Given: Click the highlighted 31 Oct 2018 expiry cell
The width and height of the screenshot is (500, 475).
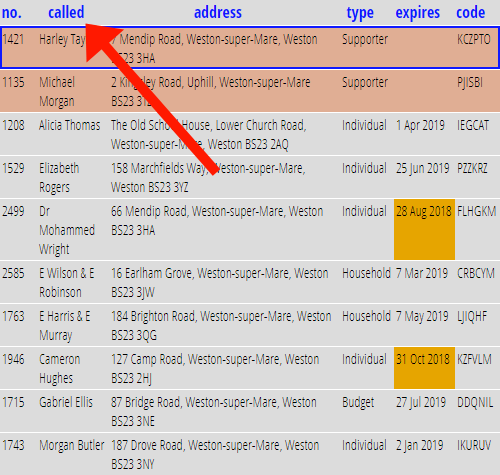Looking at the screenshot, I should [x=424, y=368].
